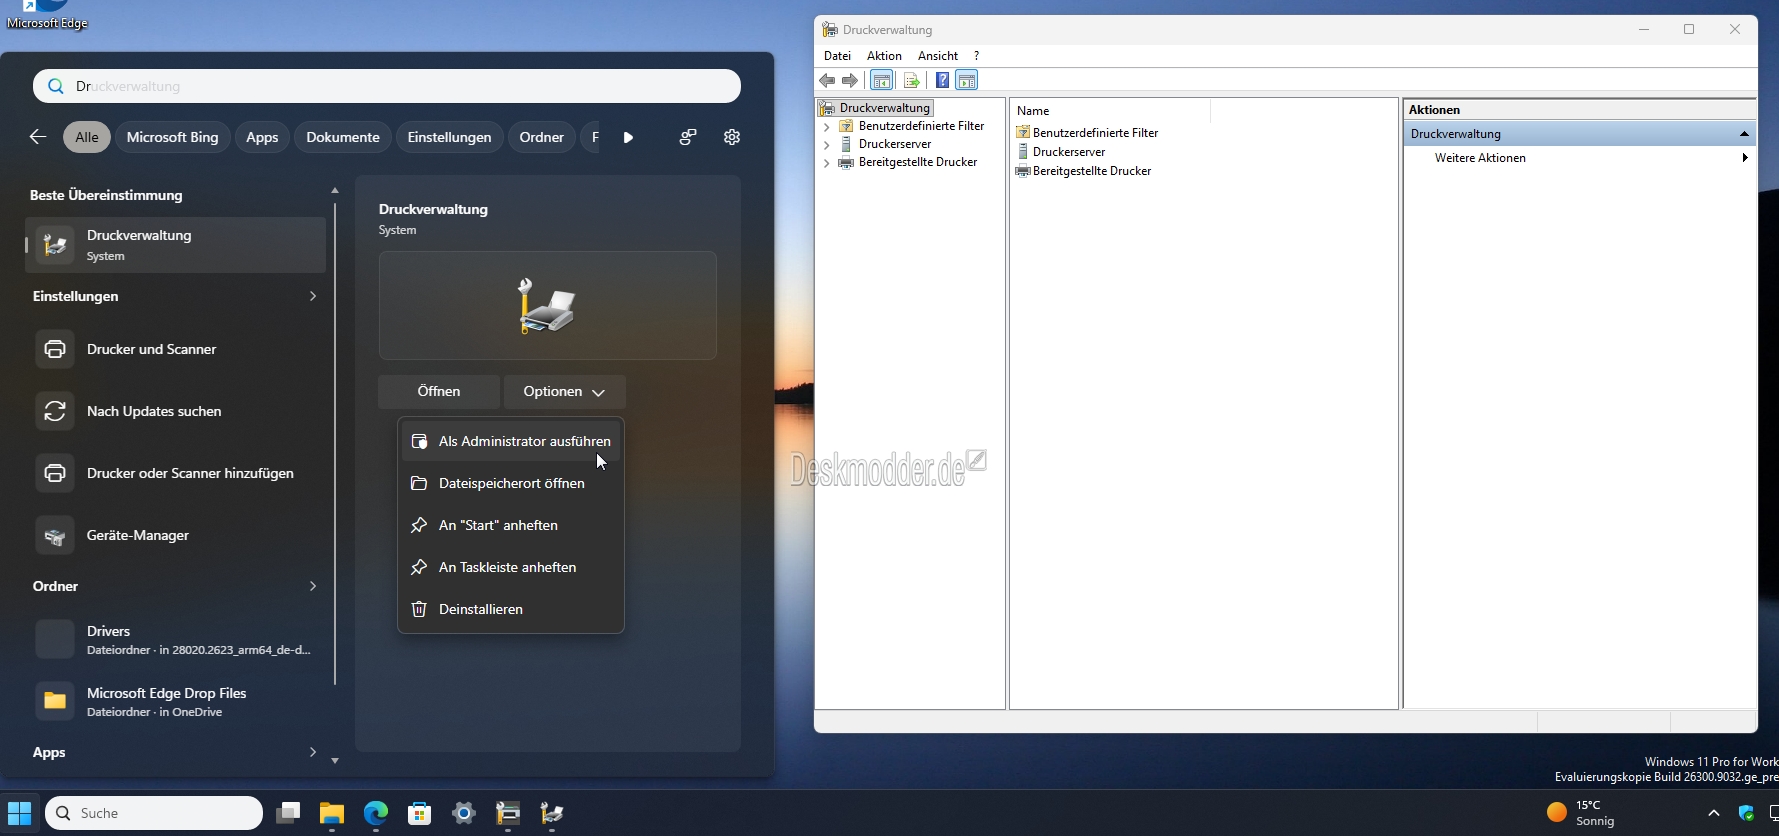Click Druckerserver in the Name list
This screenshot has width=1779, height=836.
click(1069, 152)
